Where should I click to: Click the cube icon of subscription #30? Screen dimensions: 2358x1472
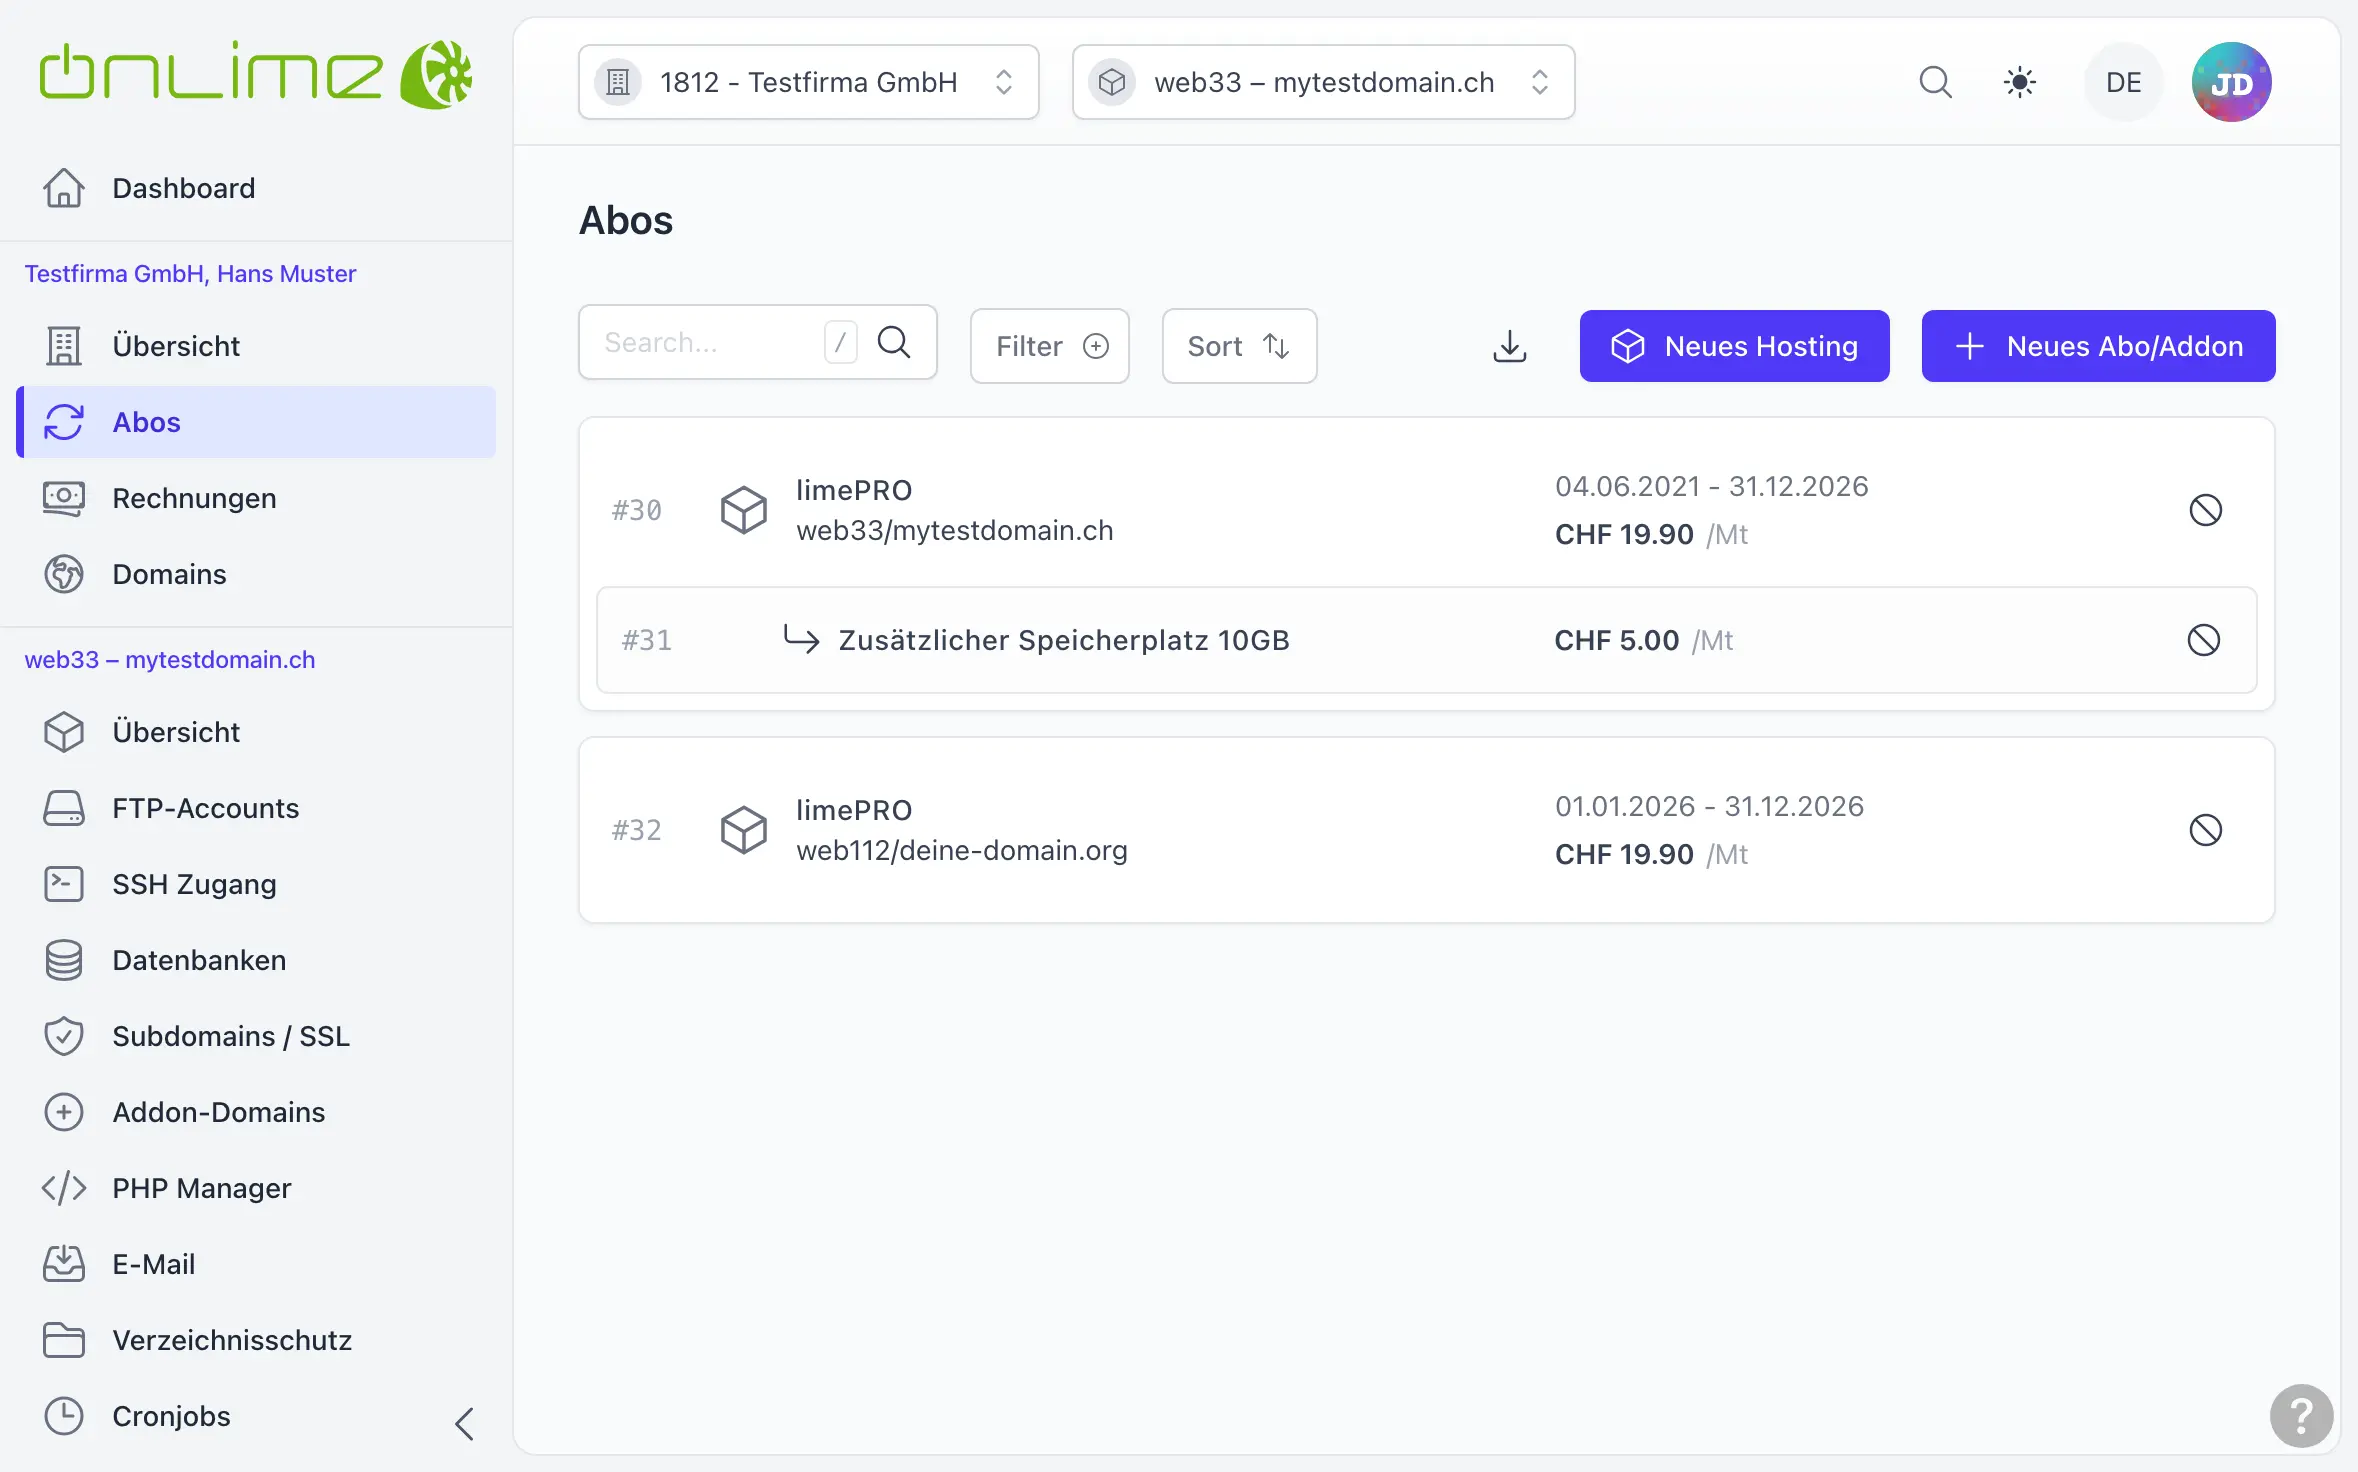click(743, 510)
